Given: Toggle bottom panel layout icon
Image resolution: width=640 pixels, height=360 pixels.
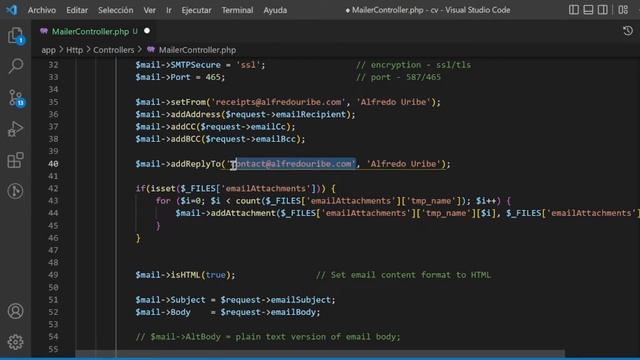Looking at the screenshot, I should (x=588, y=10).
